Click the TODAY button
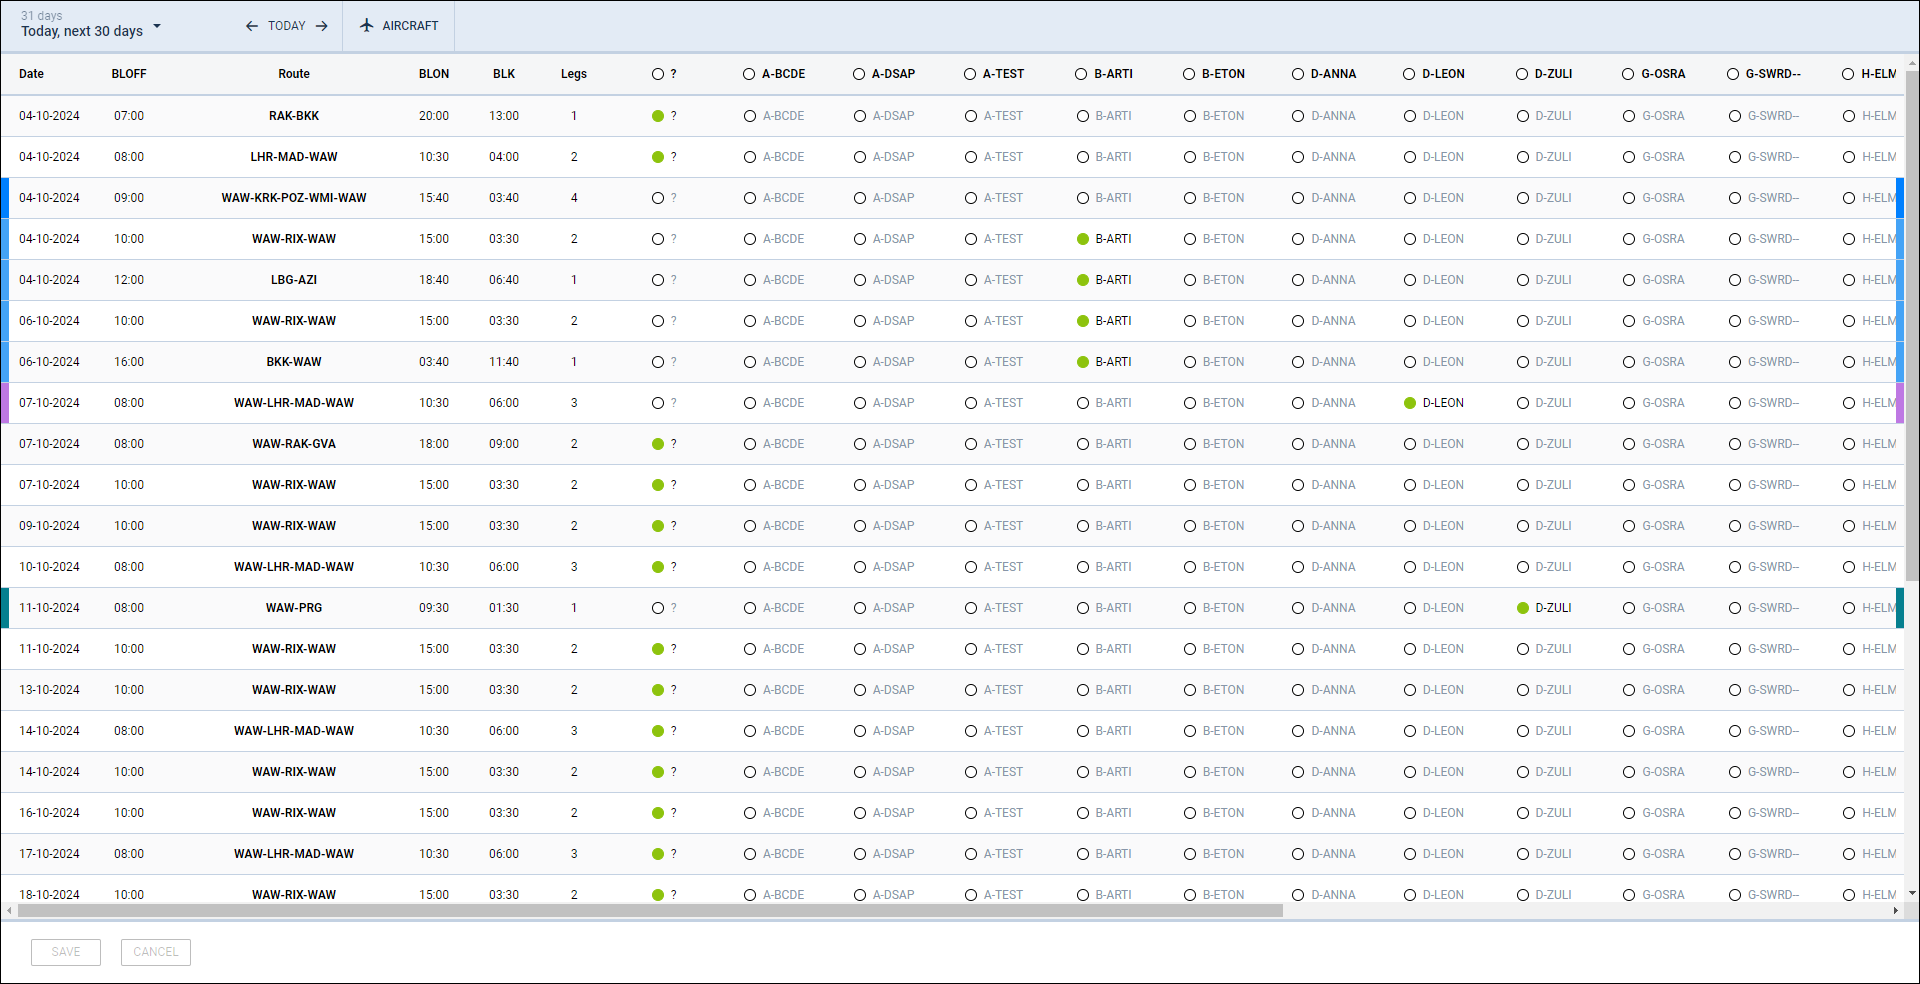 tap(287, 26)
